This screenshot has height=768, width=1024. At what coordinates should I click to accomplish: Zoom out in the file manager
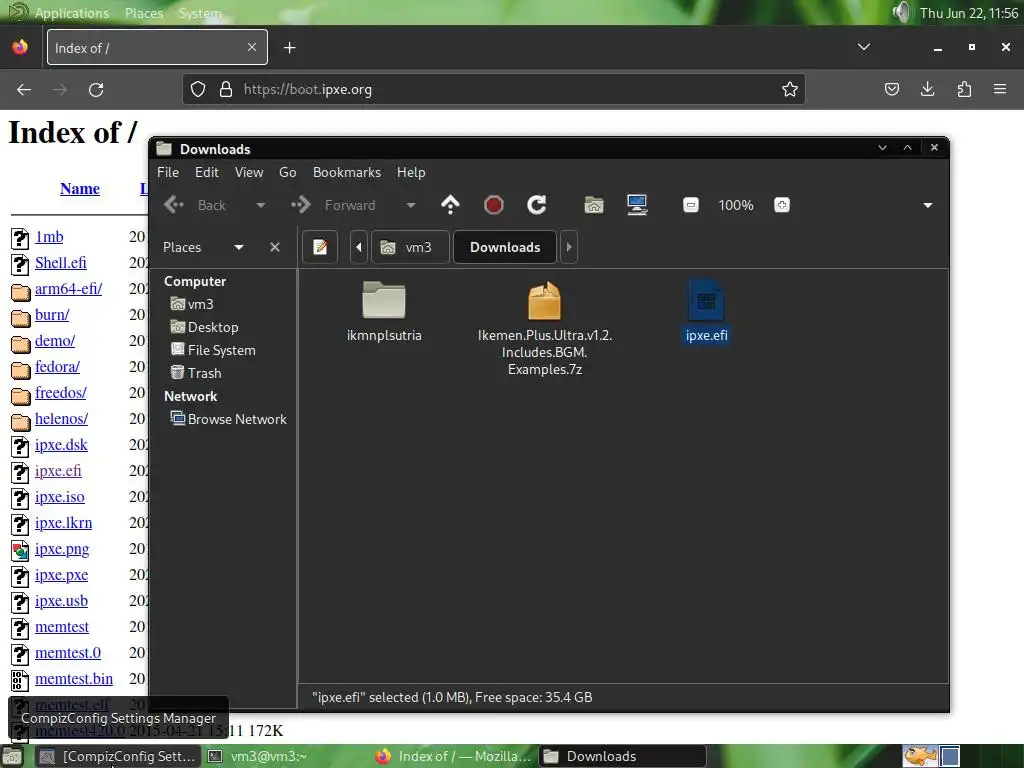coord(690,205)
